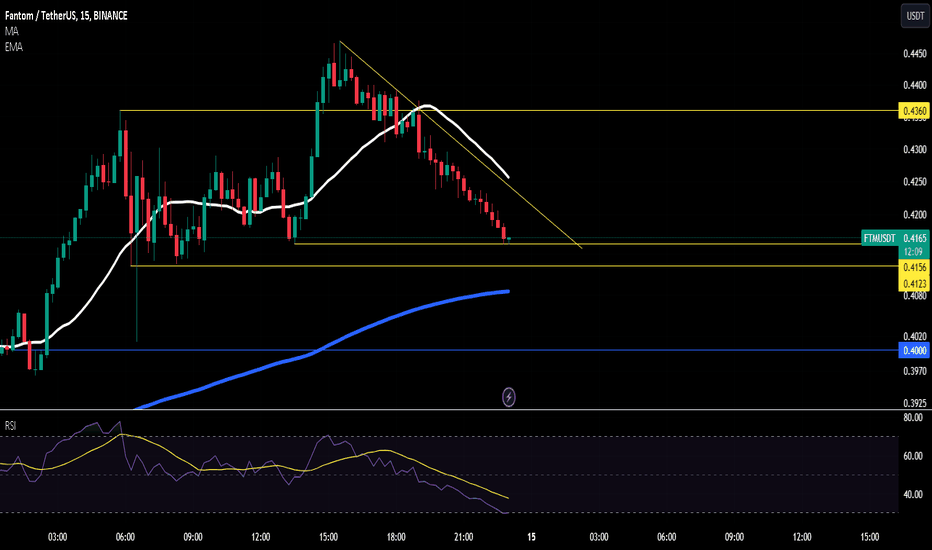Click the EMA indicator label

pos(14,47)
